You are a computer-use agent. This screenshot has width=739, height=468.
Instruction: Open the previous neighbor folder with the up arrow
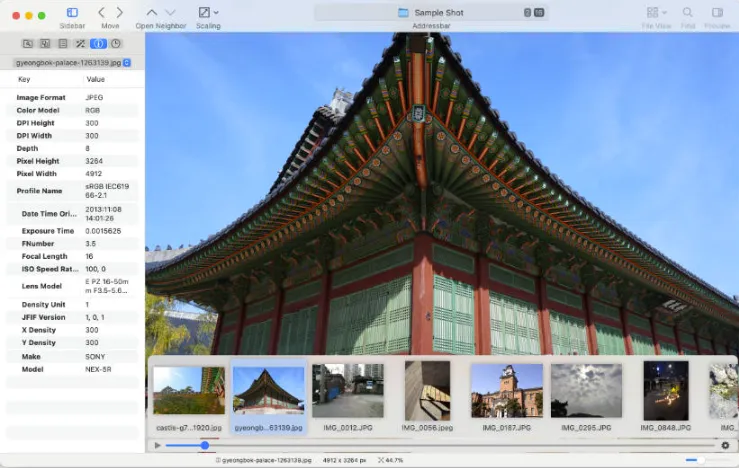pos(151,13)
